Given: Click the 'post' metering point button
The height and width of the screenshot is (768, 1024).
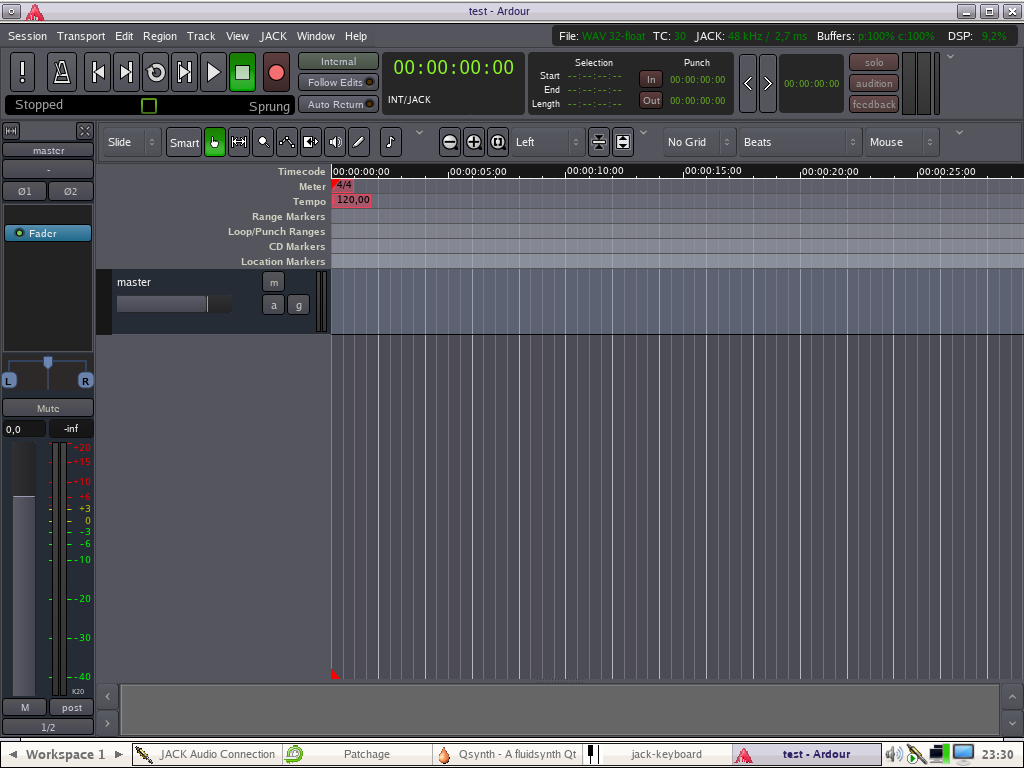Looking at the screenshot, I should (x=72, y=708).
